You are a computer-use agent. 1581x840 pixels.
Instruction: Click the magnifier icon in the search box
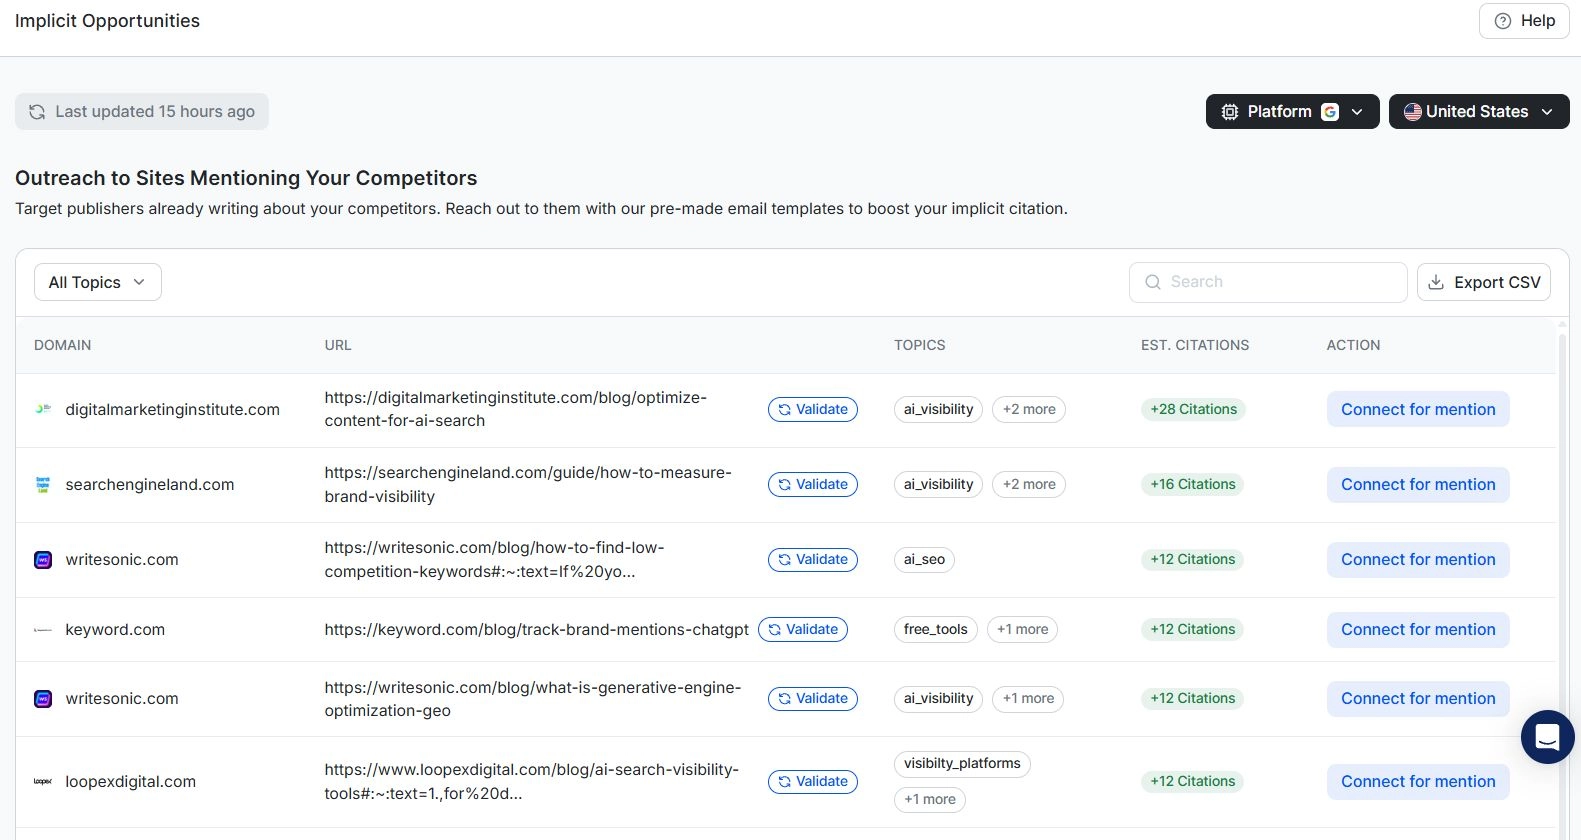click(1153, 282)
